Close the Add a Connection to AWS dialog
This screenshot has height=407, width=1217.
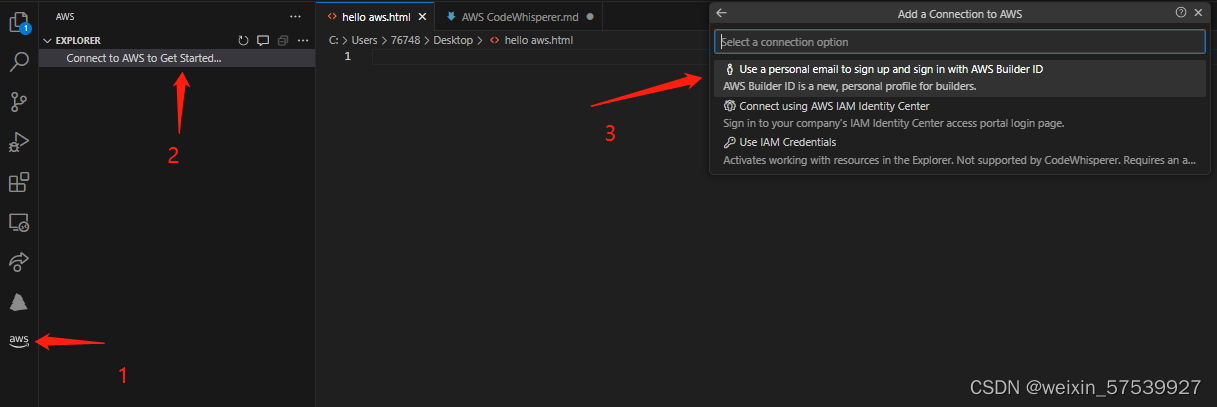[1198, 13]
